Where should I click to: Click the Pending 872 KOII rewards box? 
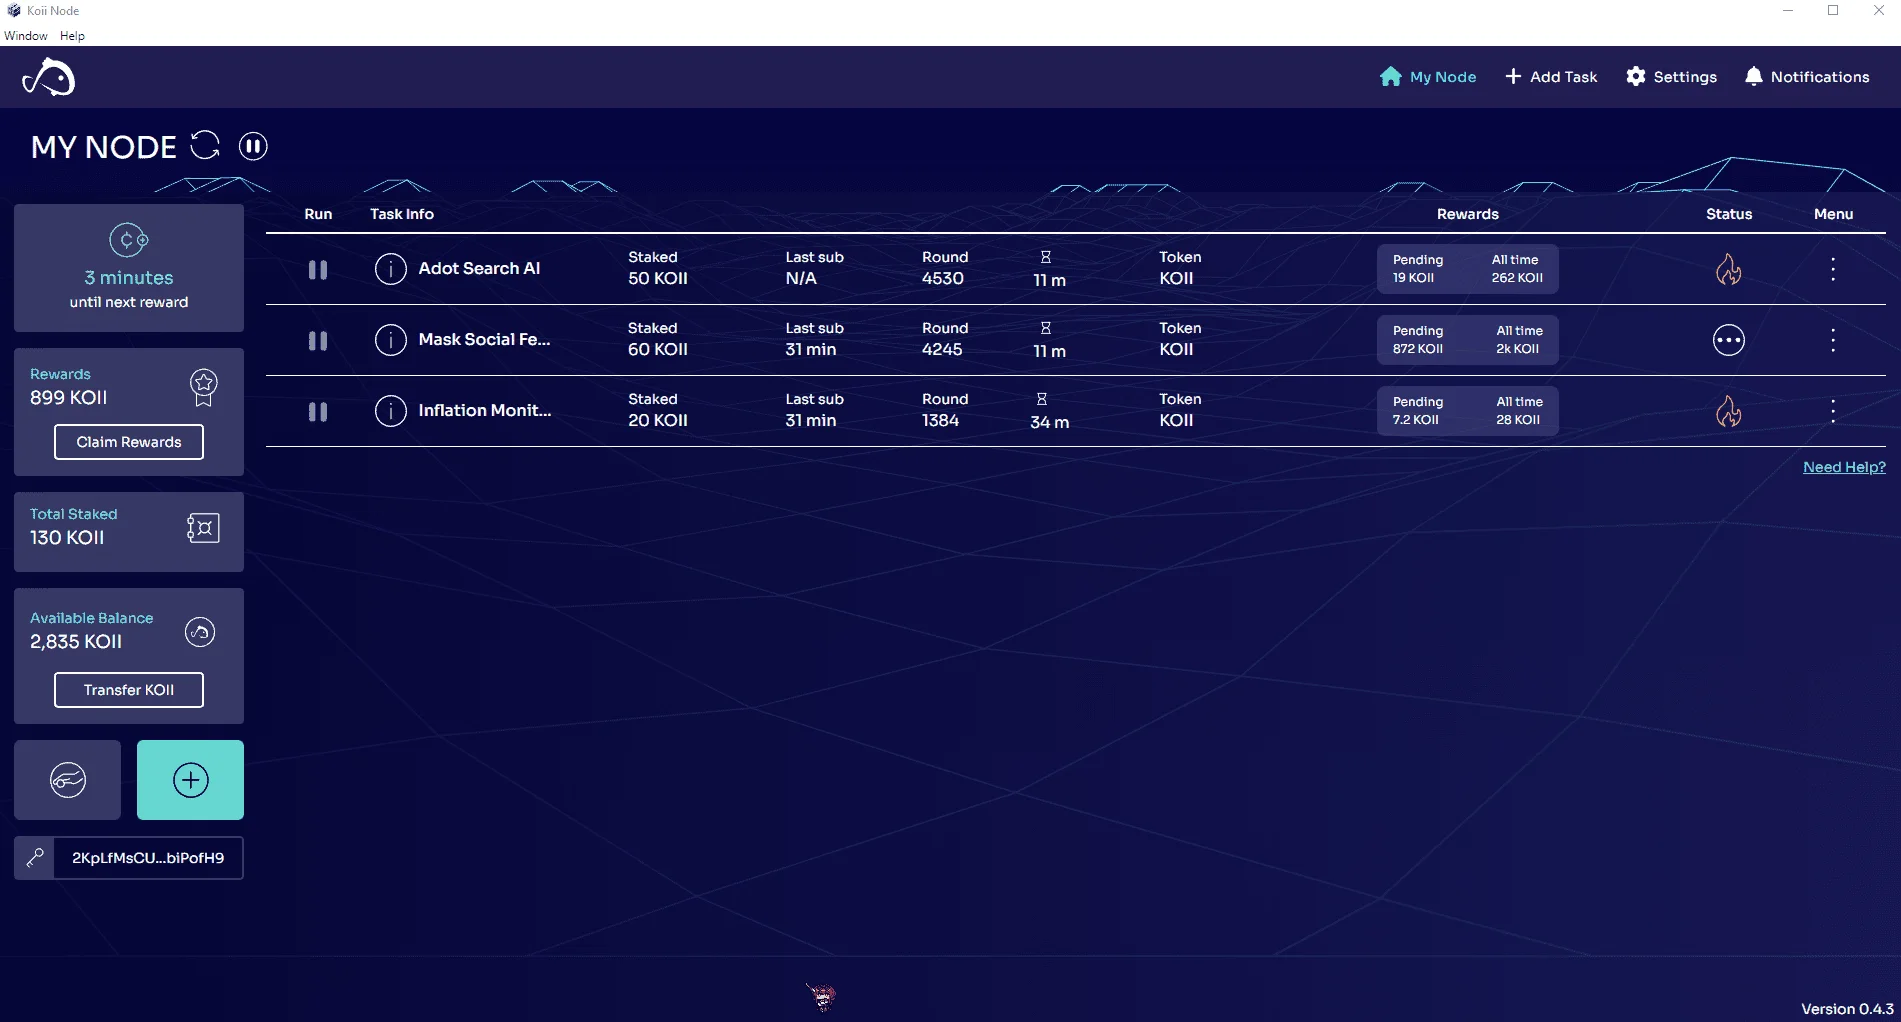click(1467, 340)
